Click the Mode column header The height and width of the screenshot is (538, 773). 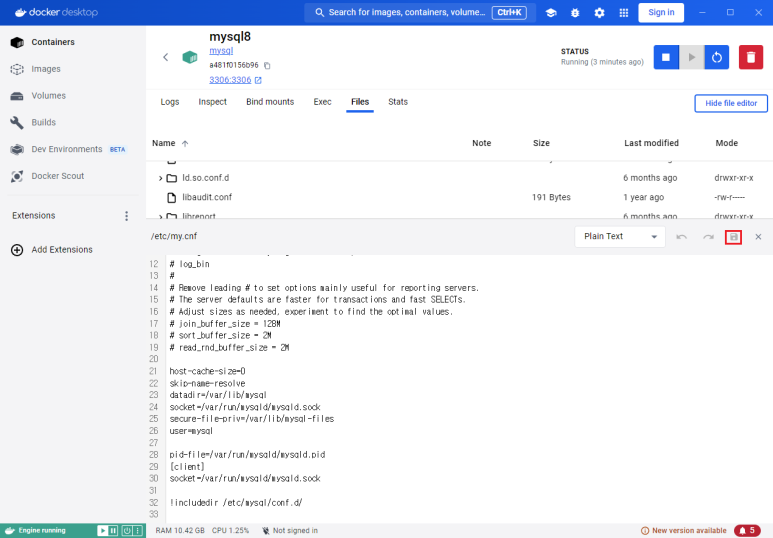click(726, 143)
